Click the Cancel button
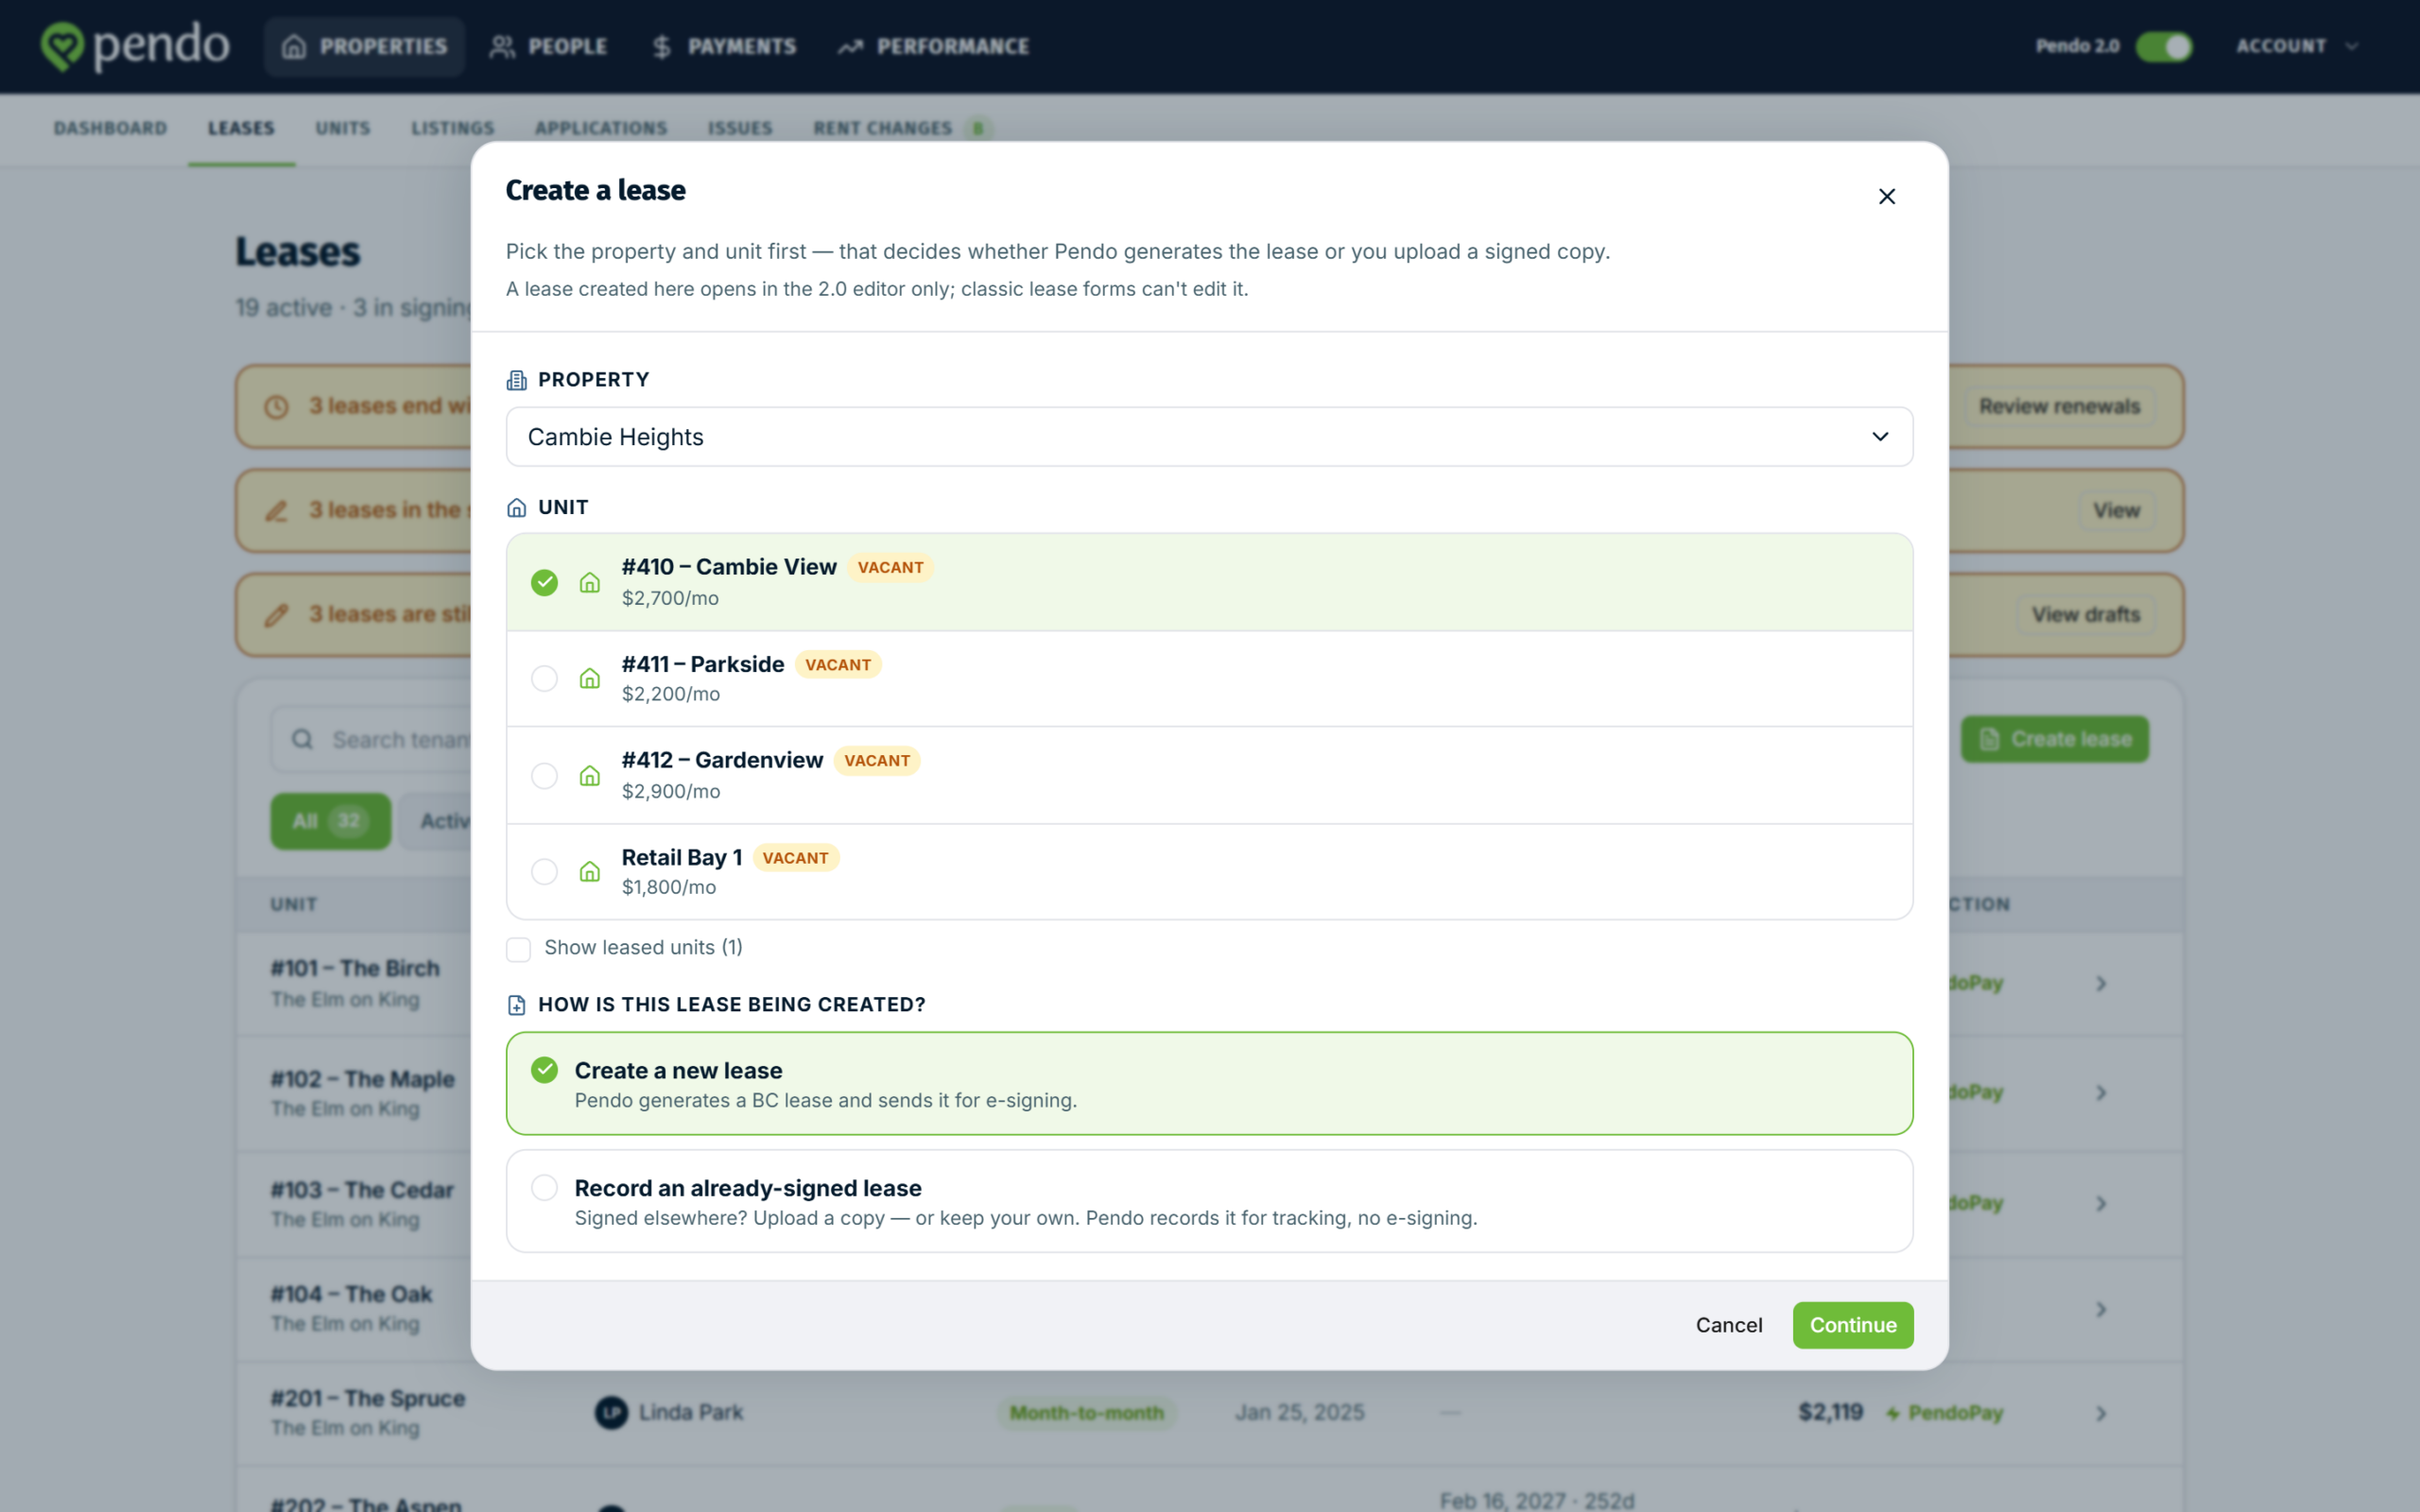This screenshot has width=2420, height=1512. pyautogui.click(x=1728, y=1324)
